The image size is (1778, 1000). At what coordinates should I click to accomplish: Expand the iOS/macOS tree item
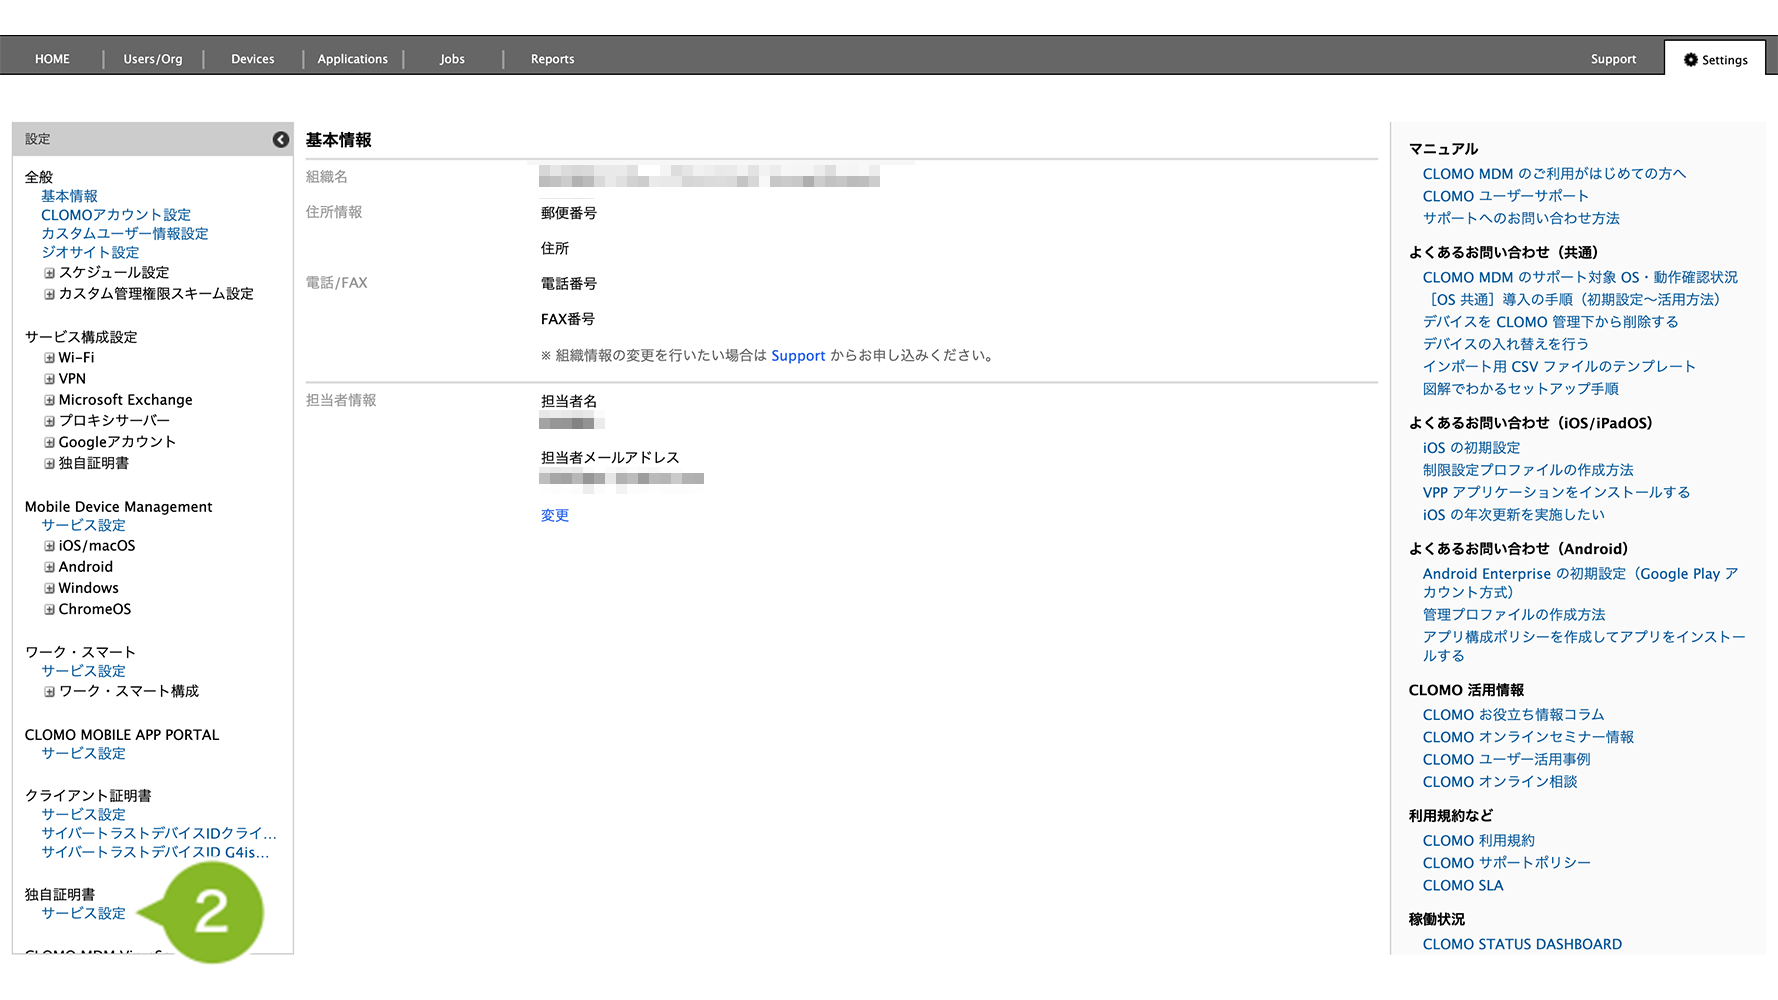49,546
